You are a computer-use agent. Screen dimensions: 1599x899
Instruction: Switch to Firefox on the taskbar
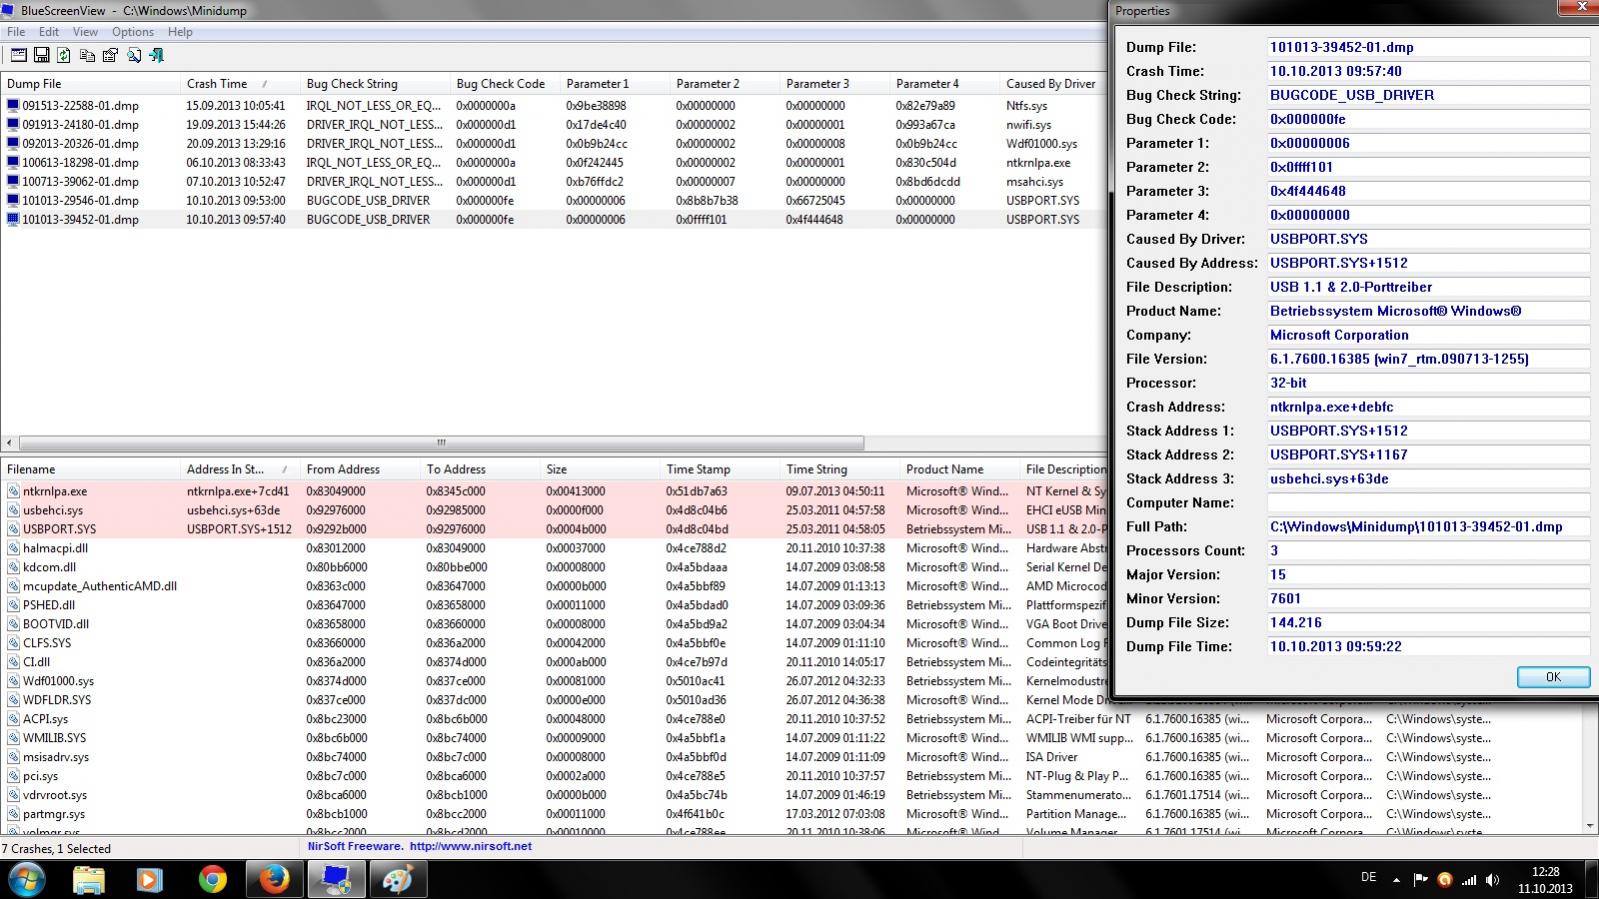pyautogui.click(x=273, y=879)
